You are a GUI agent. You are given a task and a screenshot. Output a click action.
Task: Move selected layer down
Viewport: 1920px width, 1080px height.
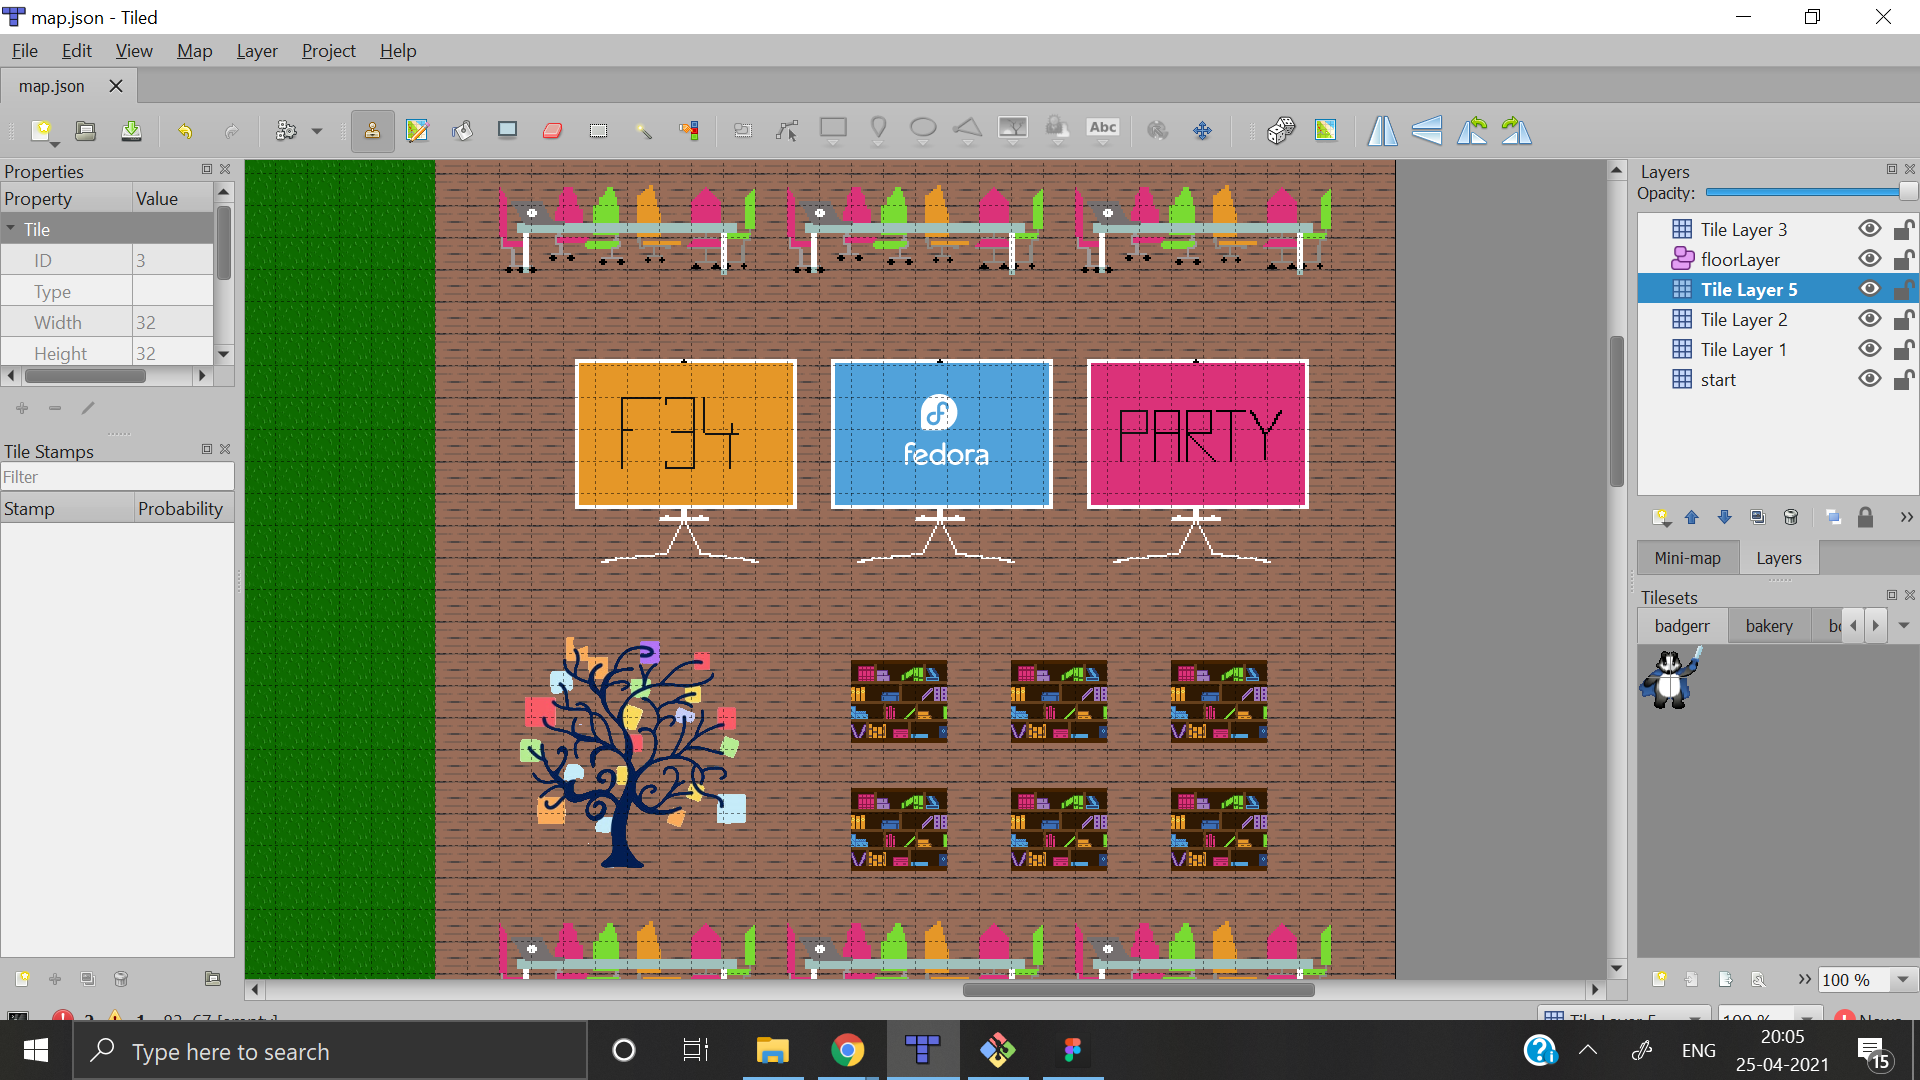(x=1725, y=517)
